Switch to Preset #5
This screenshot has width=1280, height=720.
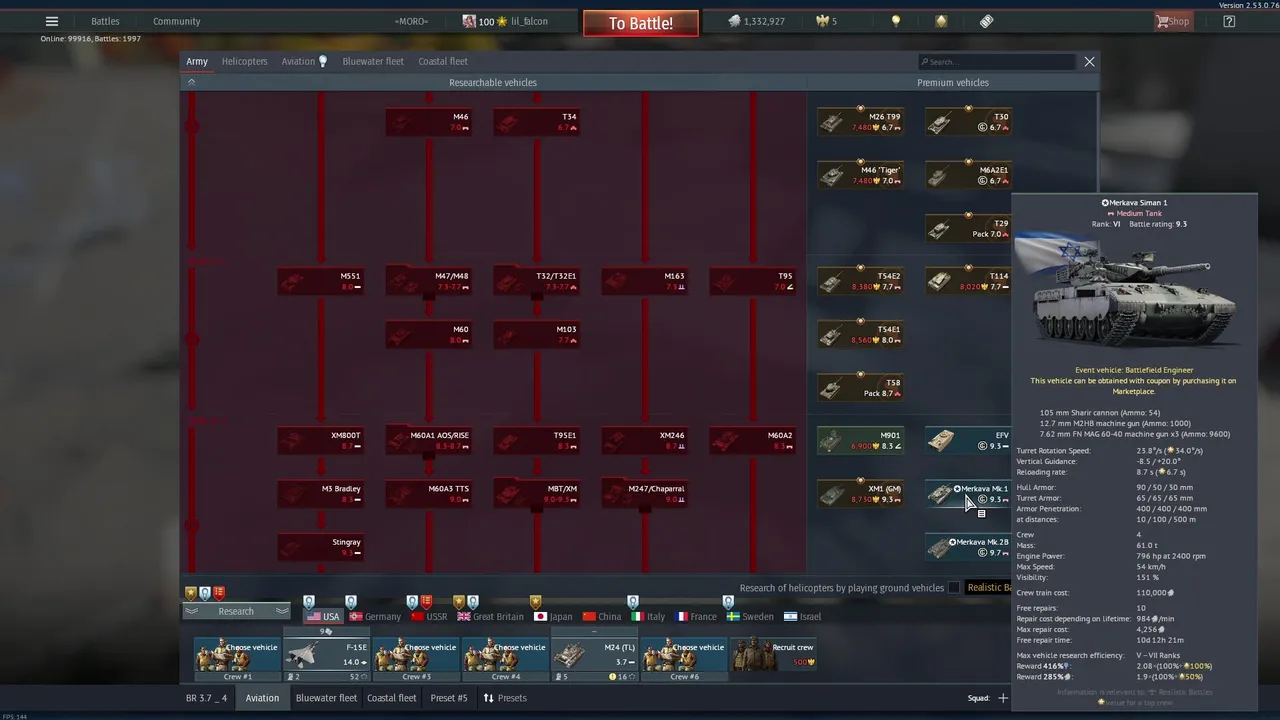coord(448,698)
